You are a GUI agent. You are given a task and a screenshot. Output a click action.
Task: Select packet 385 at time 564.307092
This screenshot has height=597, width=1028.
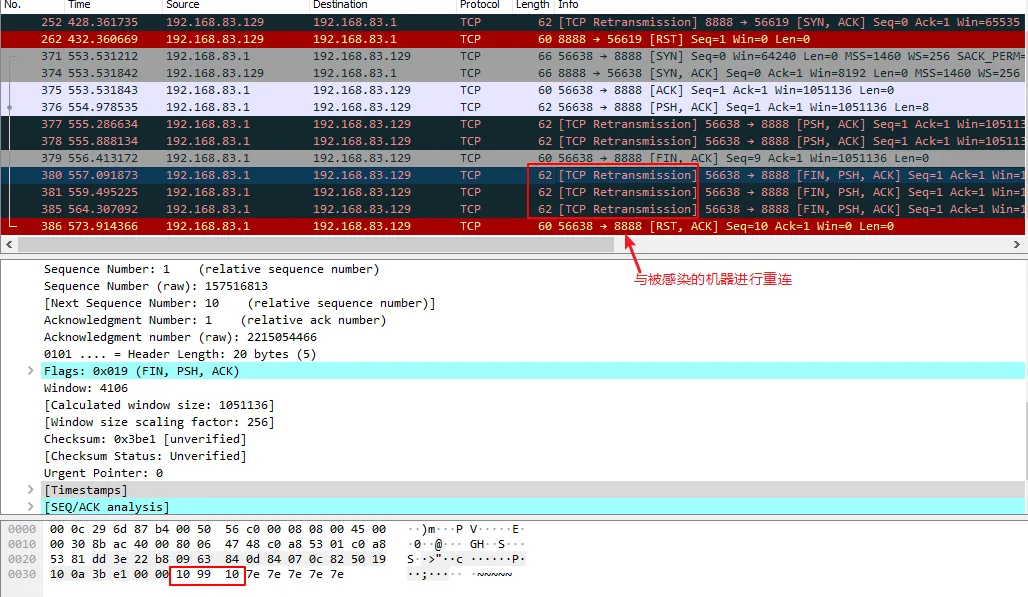(513, 210)
